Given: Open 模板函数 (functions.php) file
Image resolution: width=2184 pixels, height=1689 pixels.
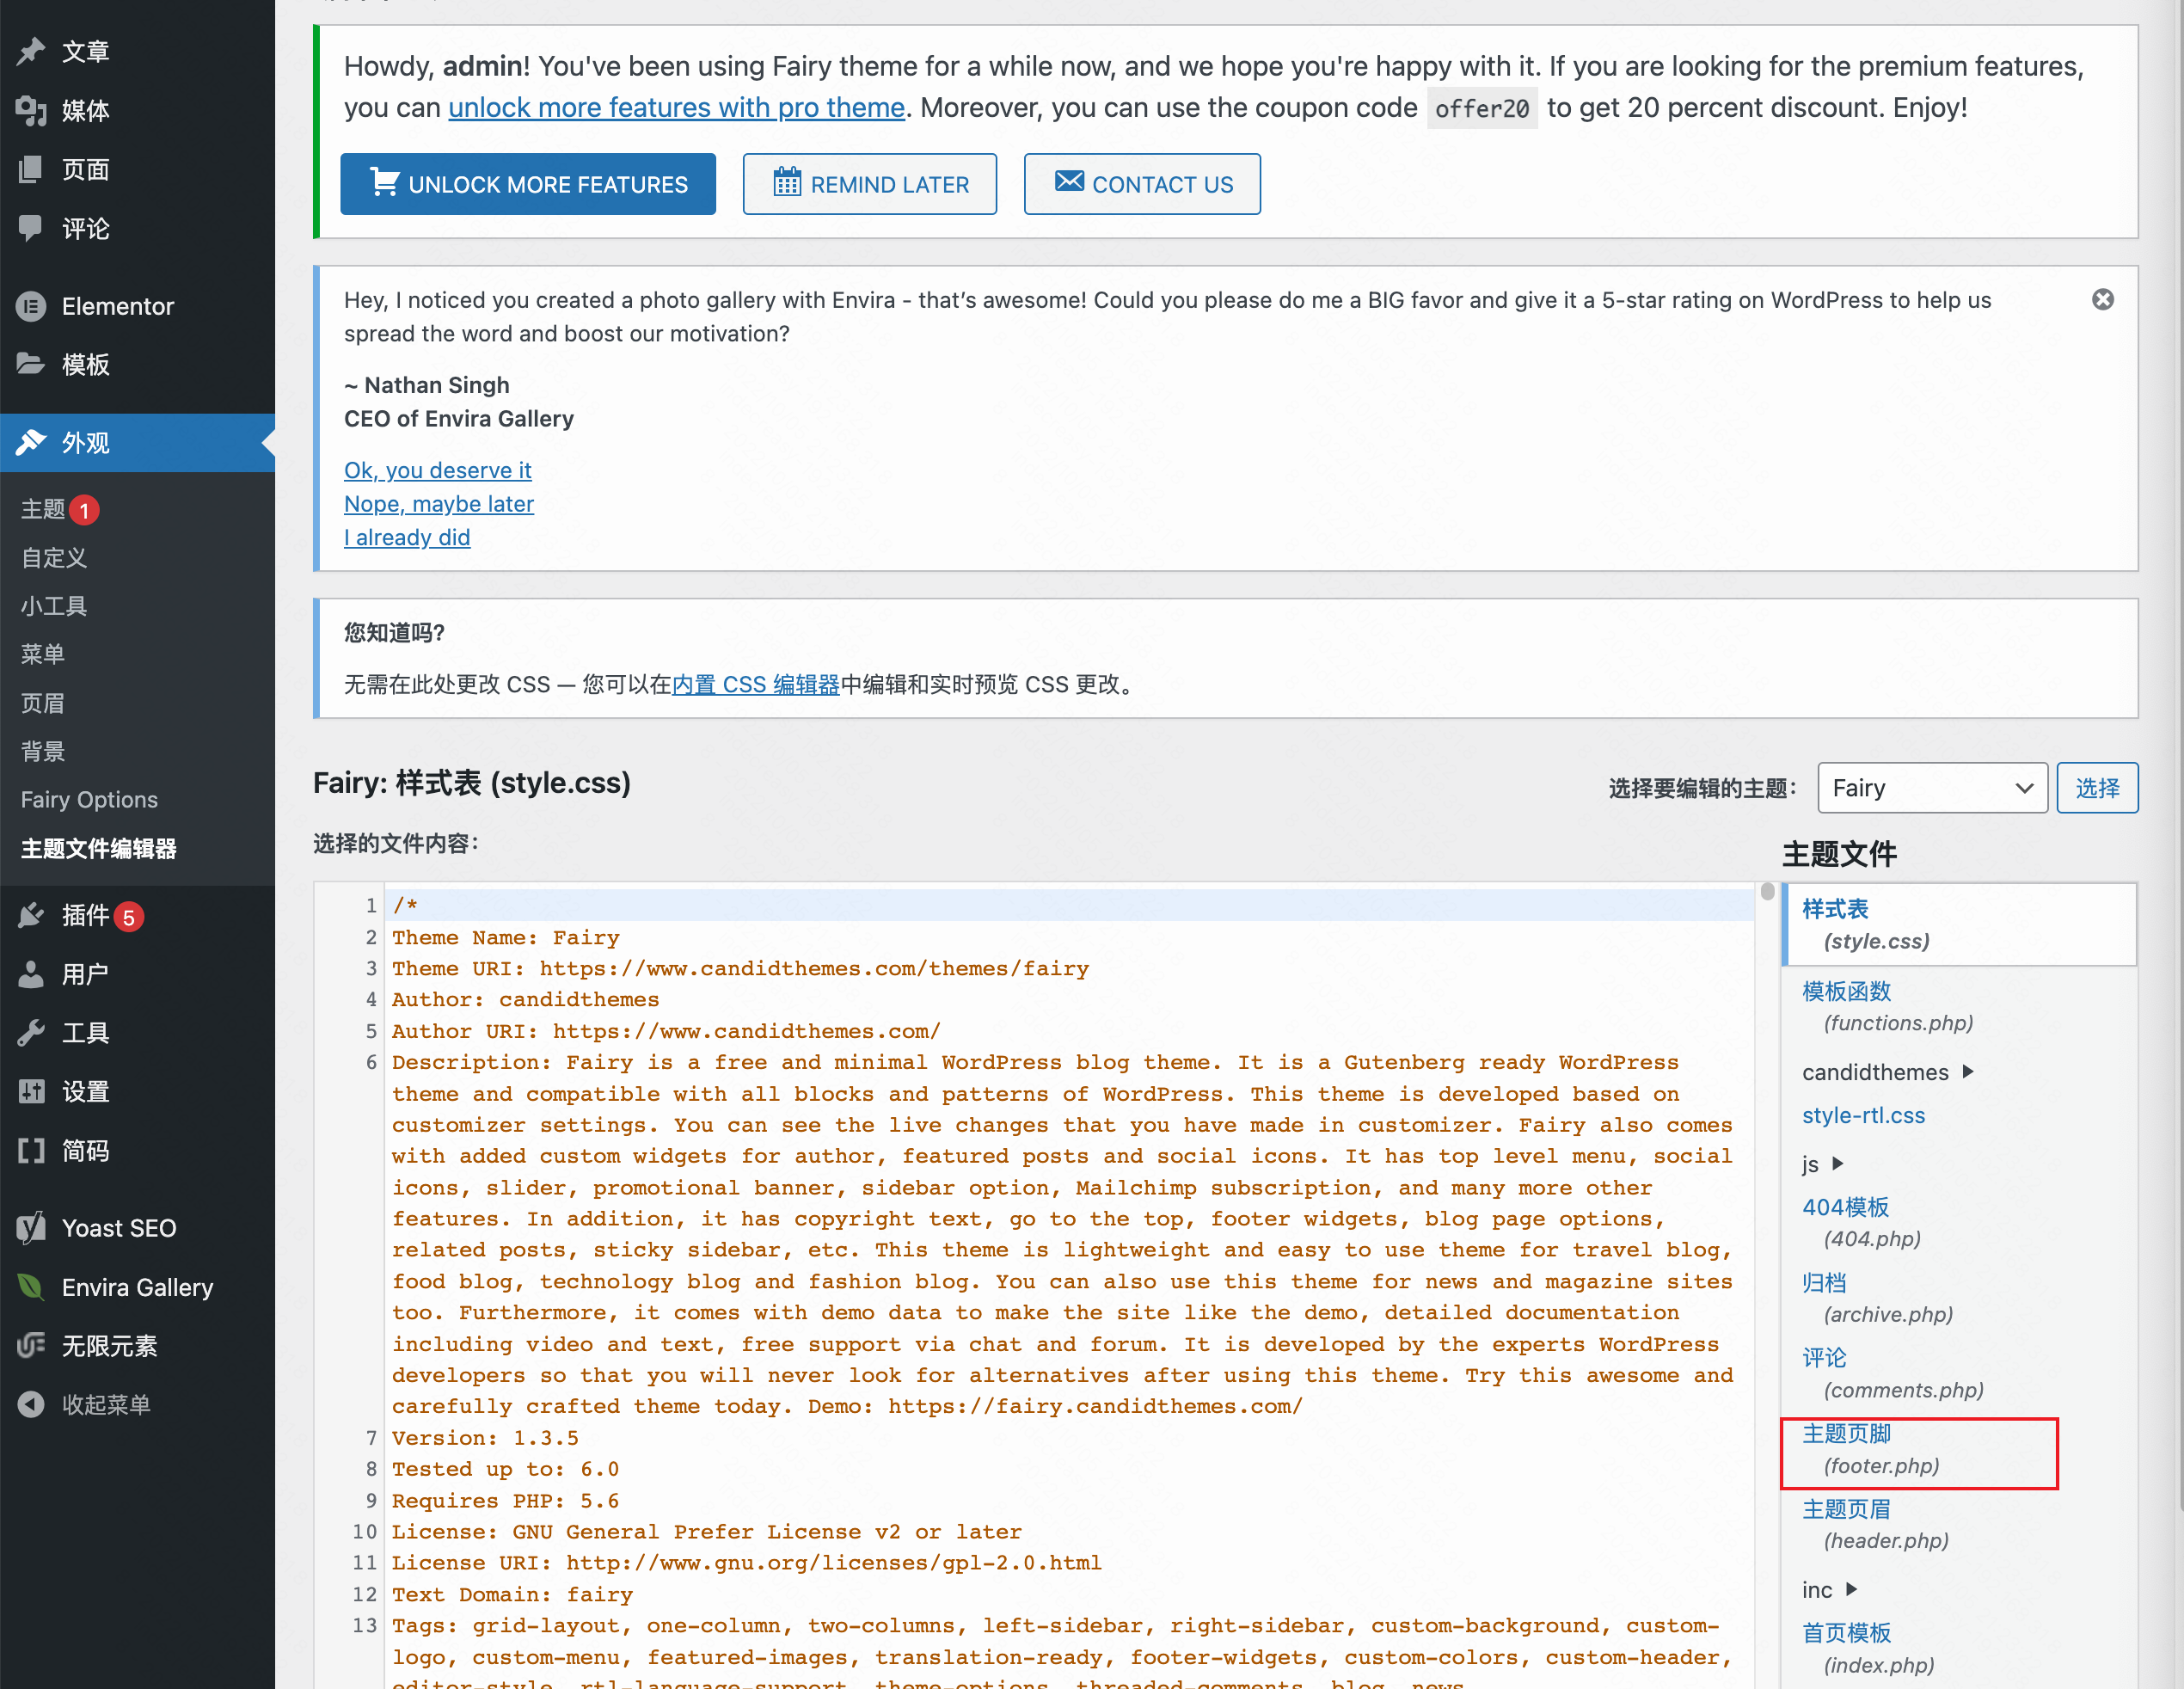Looking at the screenshot, I should [x=1887, y=1006].
